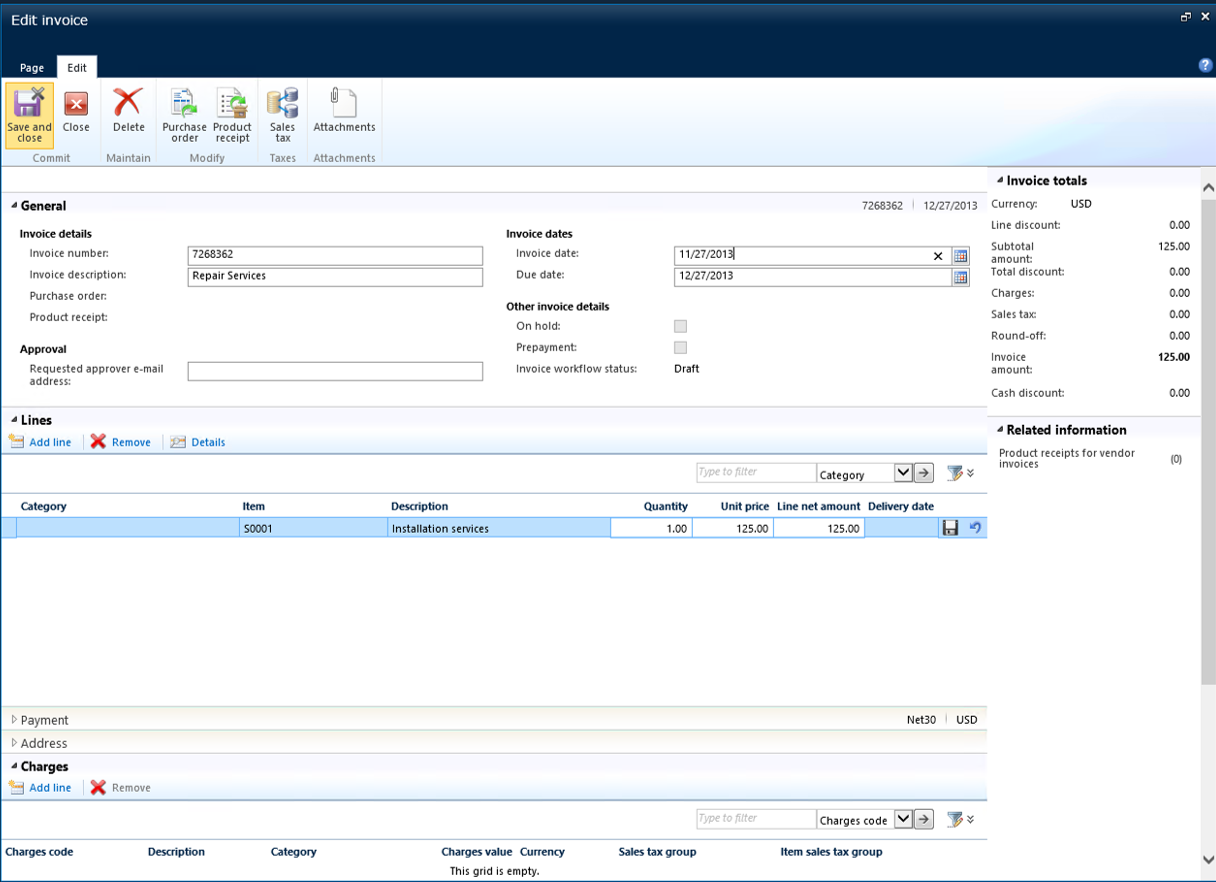Image resolution: width=1216 pixels, height=882 pixels.
Task: Select the Edit ribbon tab
Action: (77, 68)
